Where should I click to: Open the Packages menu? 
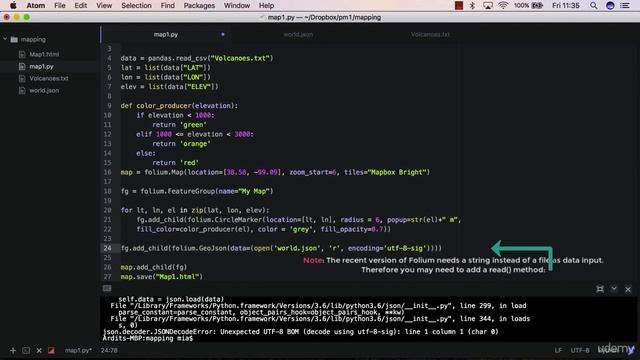(199, 5)
